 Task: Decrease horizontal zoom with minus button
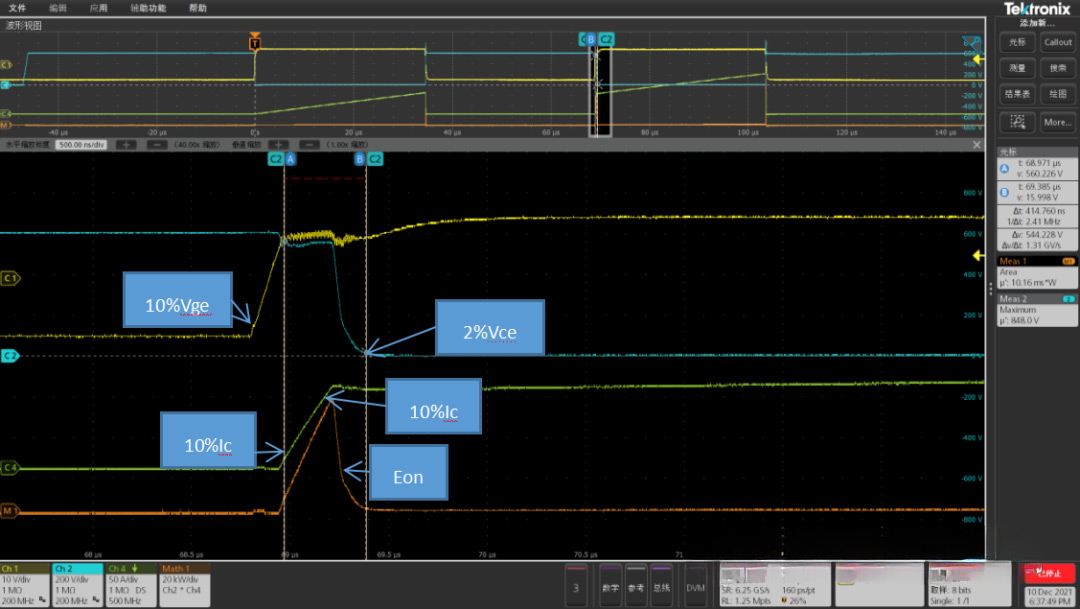click(x=156, y=145)
